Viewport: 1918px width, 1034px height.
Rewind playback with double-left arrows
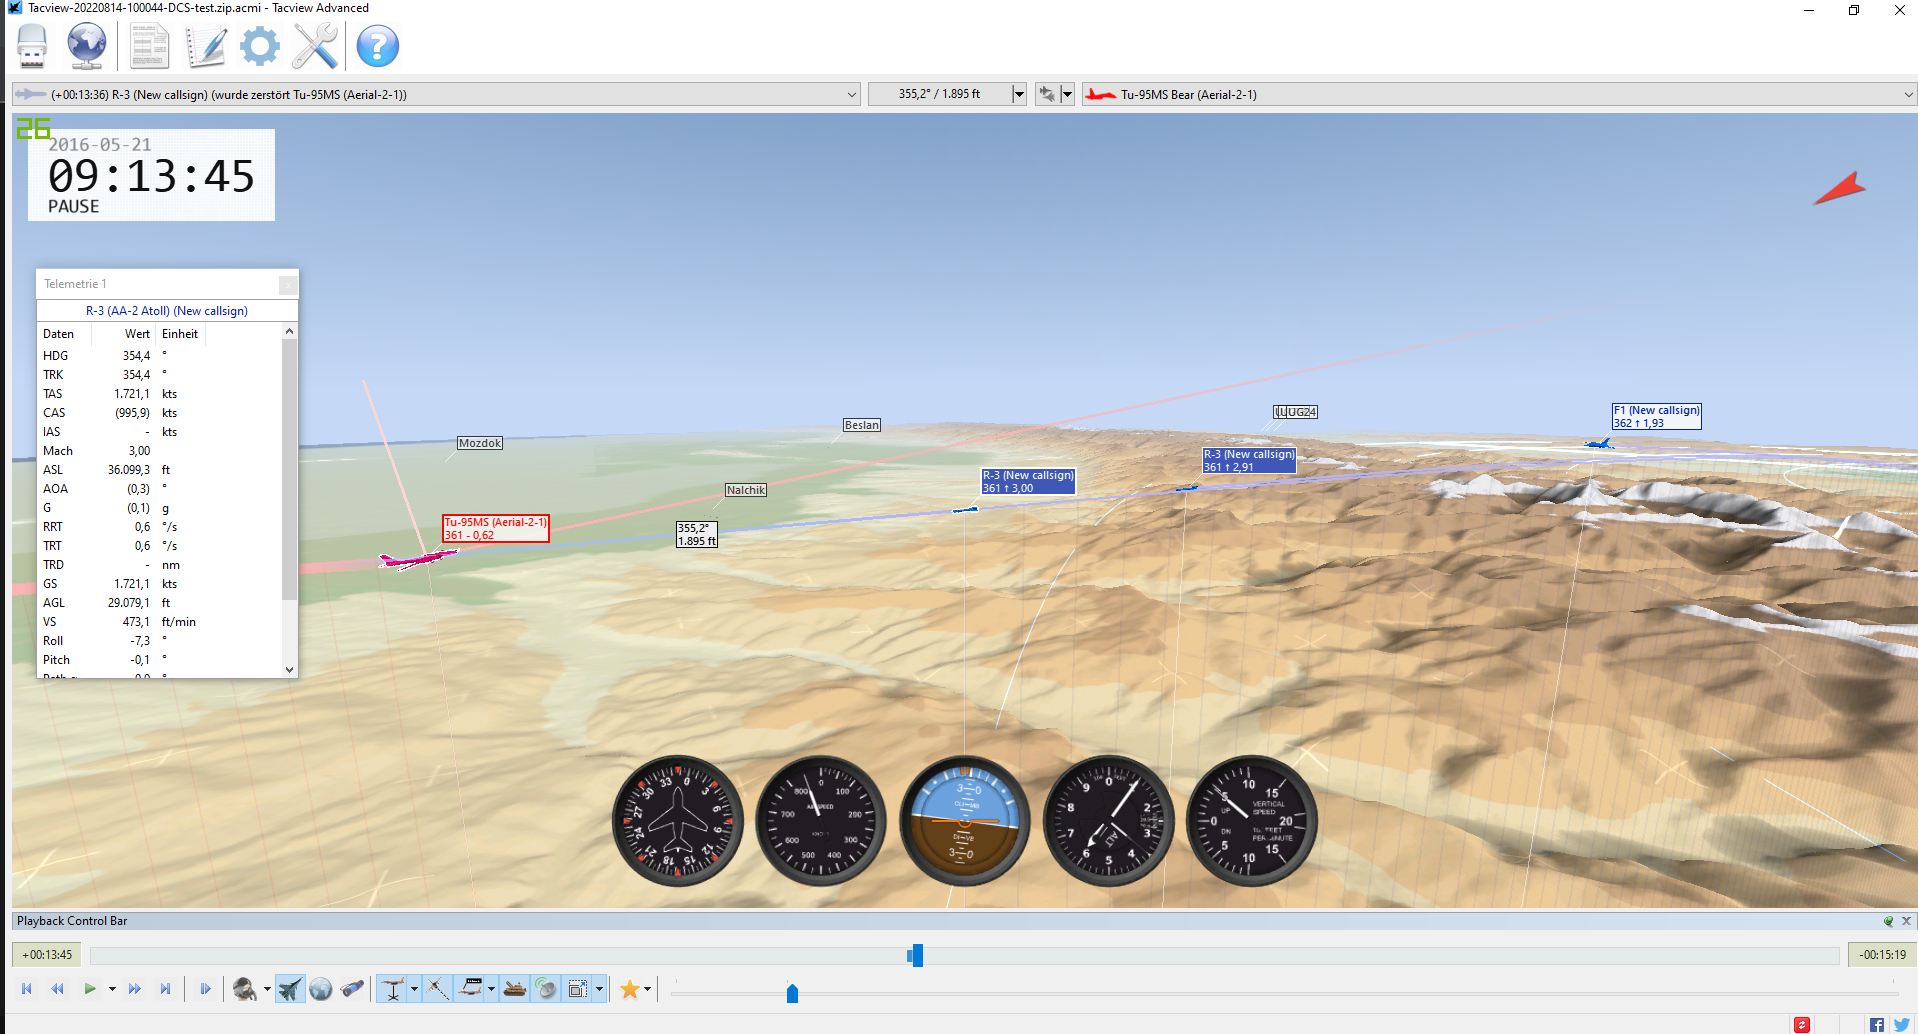[x=58, y=989]
